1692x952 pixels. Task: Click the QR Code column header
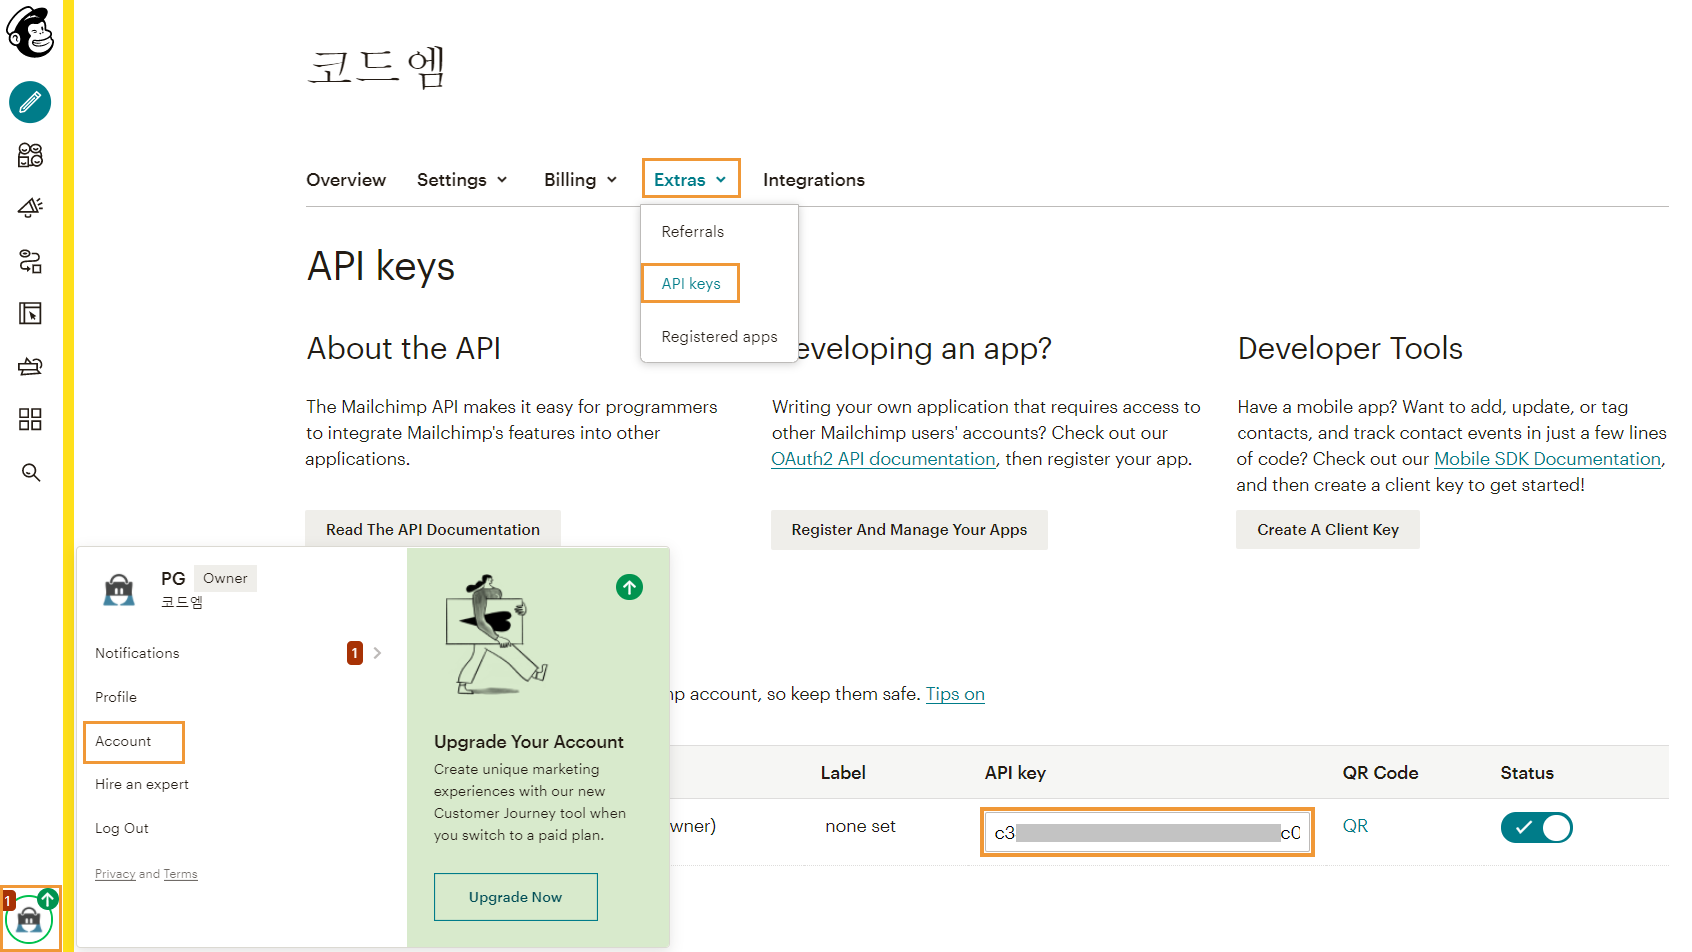click(1380, 773)
